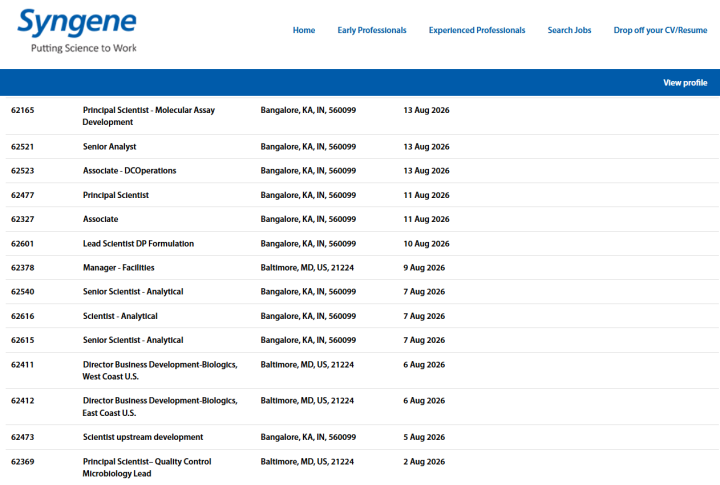Click Baltimore location for job 62378
The image size is (720, 485).
[x=307, y=268]
